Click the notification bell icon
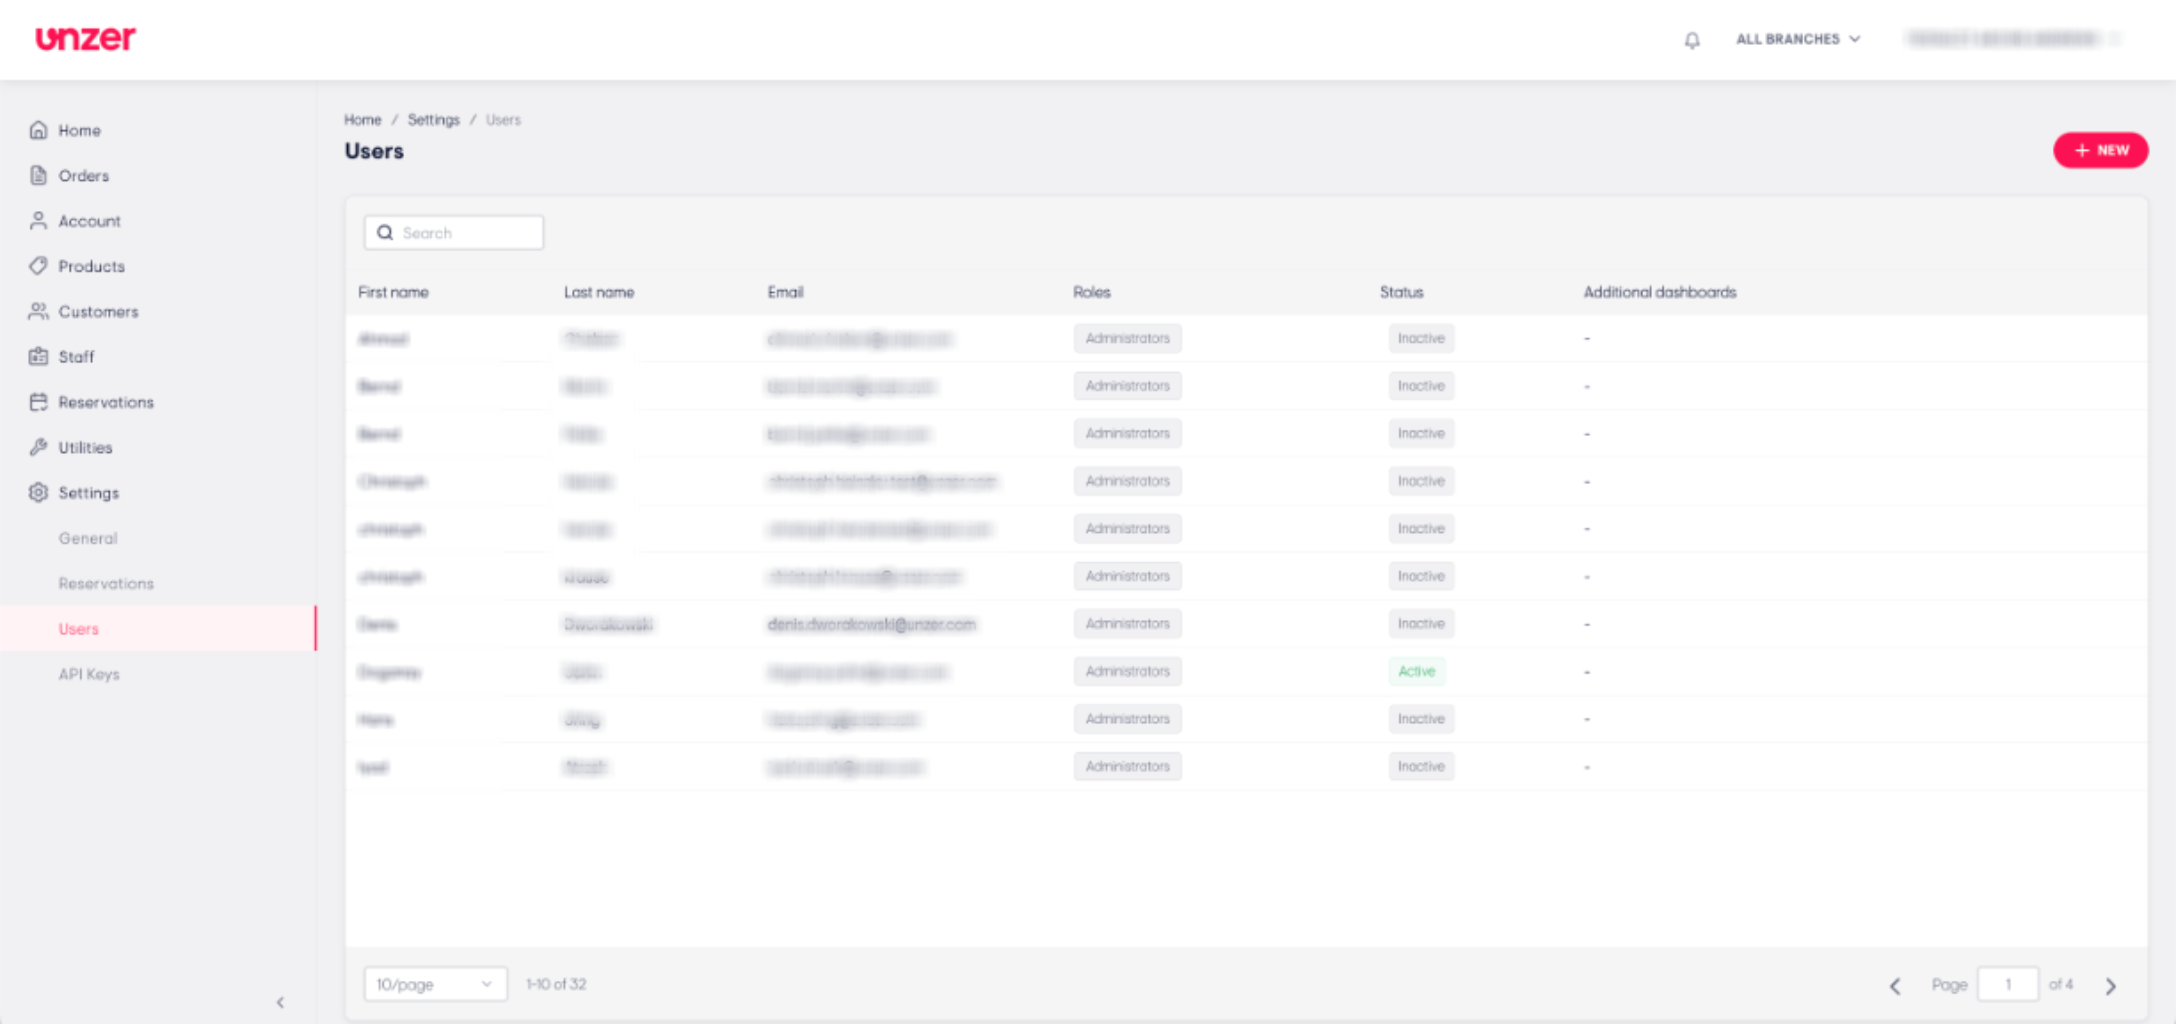This screenshot has width=2176, height=1024. tap(1691, 40)
